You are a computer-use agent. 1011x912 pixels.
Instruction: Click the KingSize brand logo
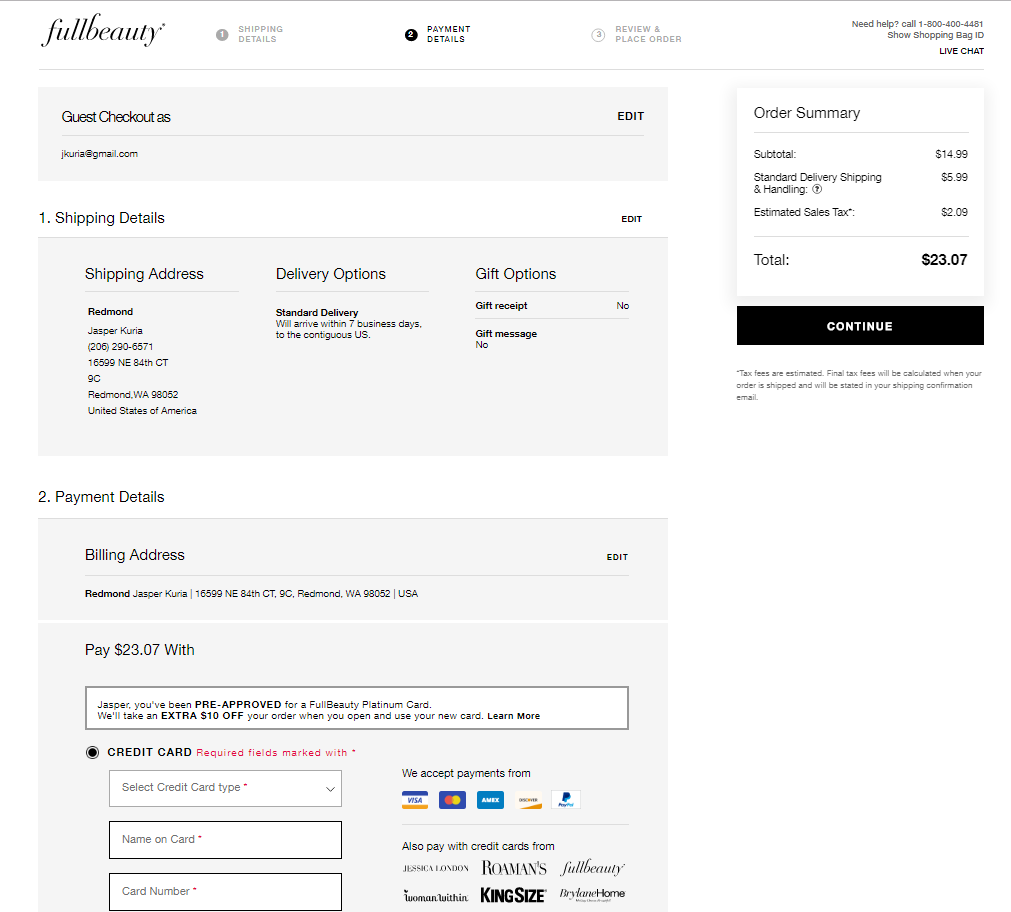coord(513,895)
